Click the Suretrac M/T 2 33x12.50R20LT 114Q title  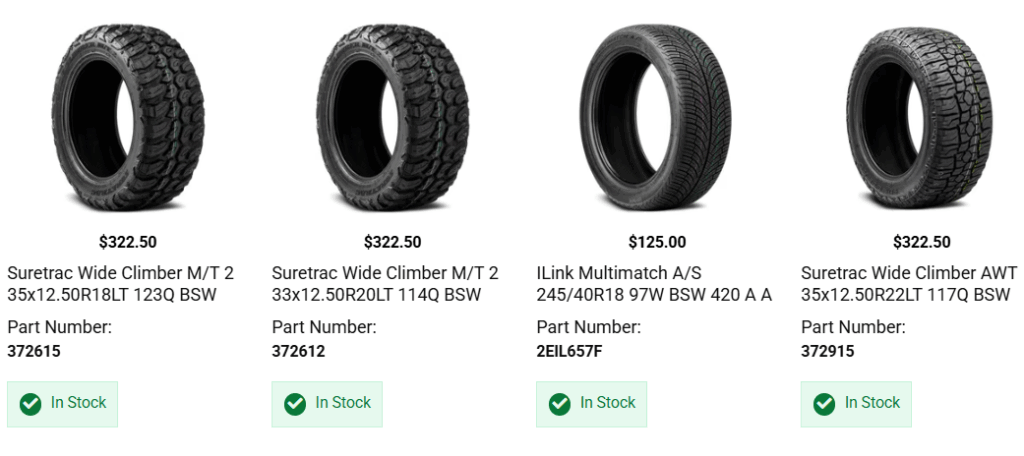[385, 284]
